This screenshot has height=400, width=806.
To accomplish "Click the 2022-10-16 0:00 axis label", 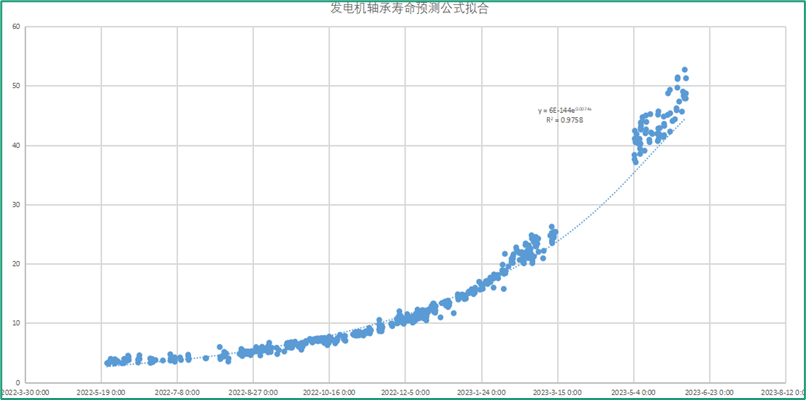I will point(330,392).
